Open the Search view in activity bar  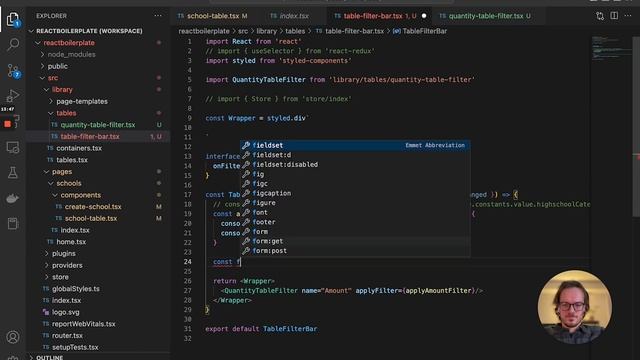pyautogui.click(x=13, y=44)
